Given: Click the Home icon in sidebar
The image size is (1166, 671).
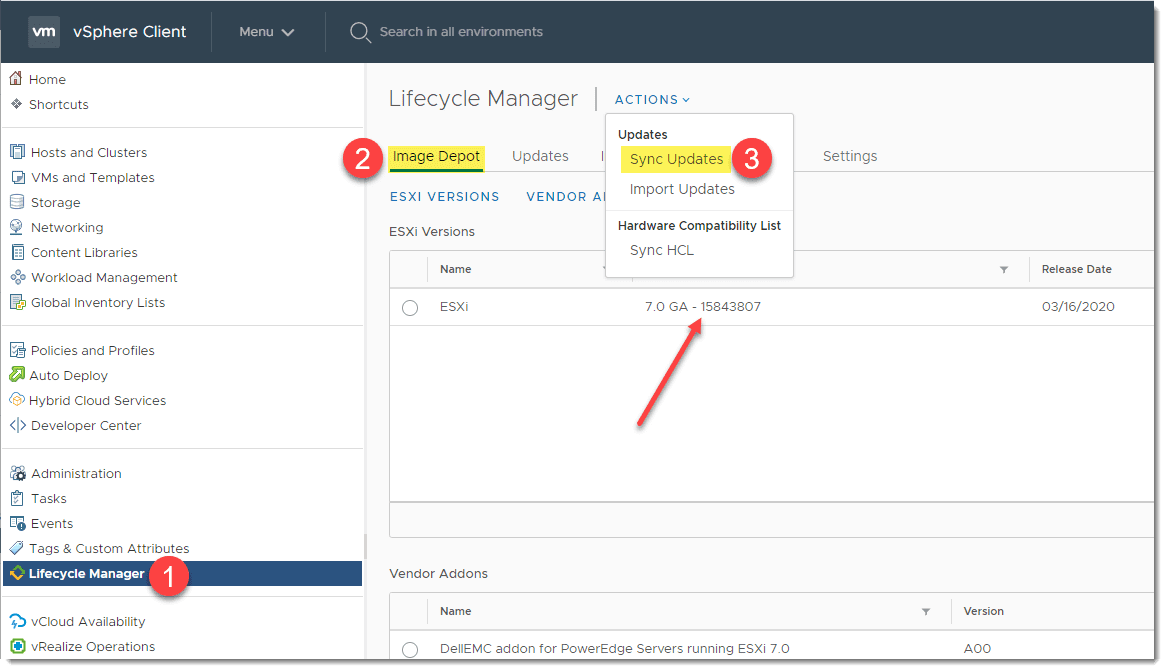Looking at the screenshot, I should [16, 79].
